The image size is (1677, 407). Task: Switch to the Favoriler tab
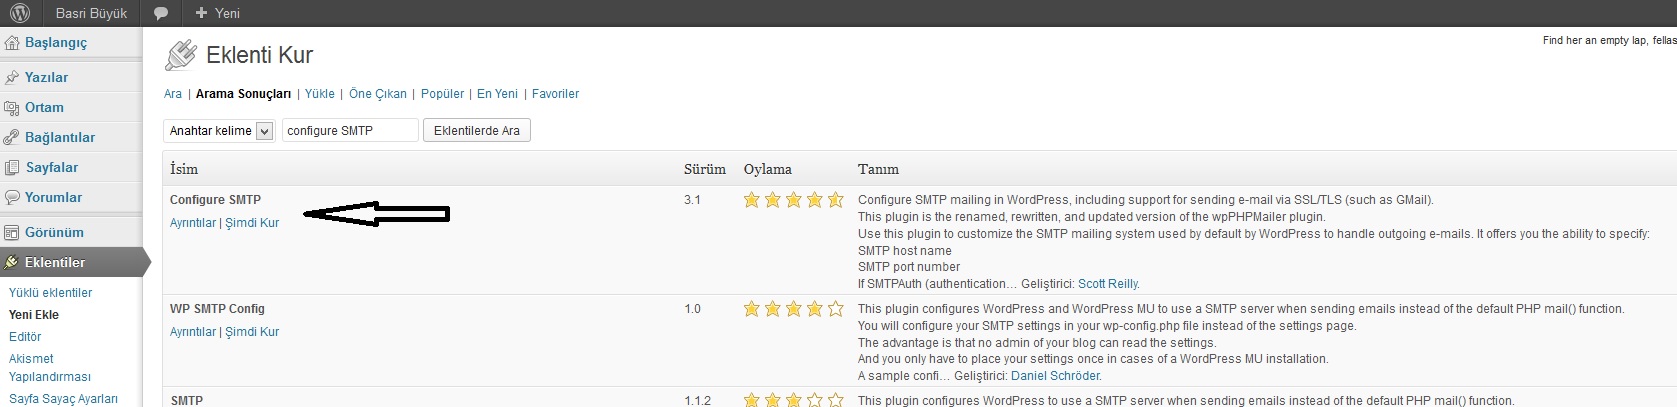pos(555,94)
